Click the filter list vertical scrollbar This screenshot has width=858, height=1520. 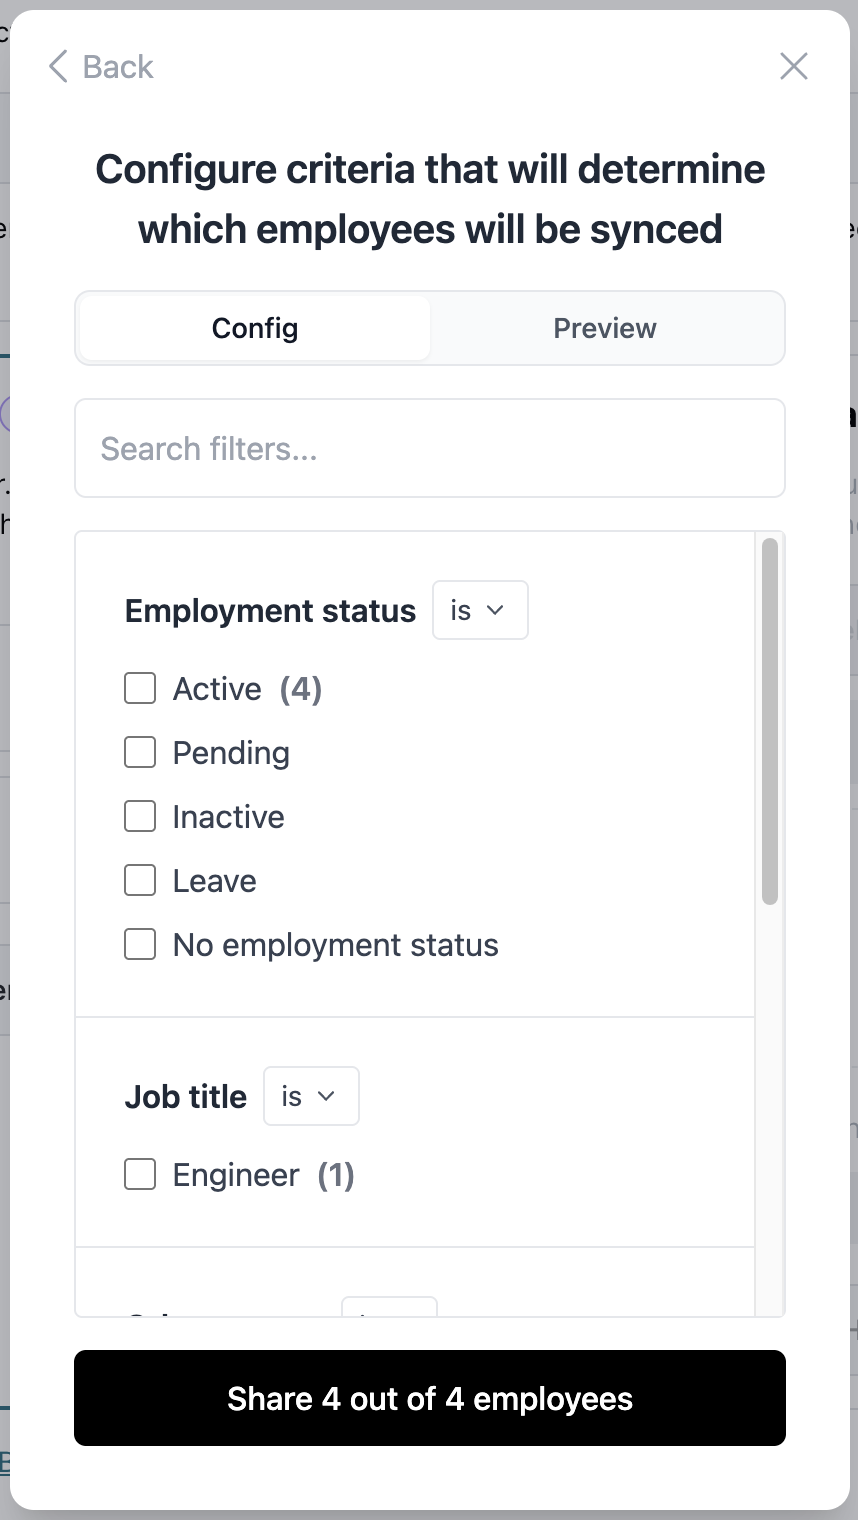[x=769, y=720]
